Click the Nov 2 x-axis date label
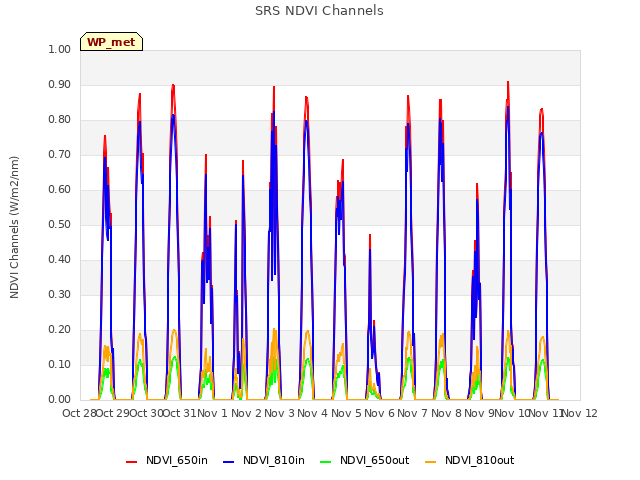 (x=246, y=413)
